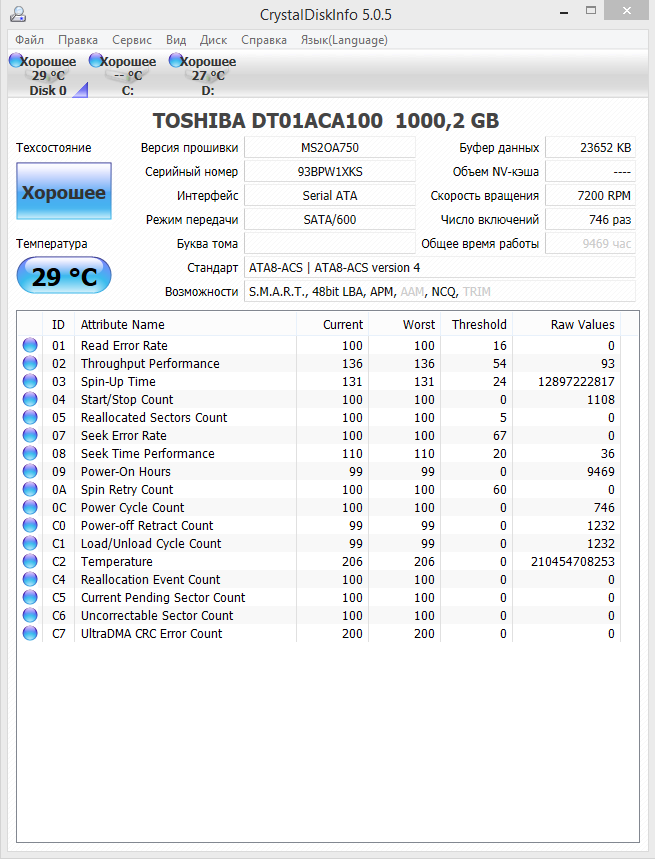Click status orb for Reallocated Sectors Count

point(30,417)
